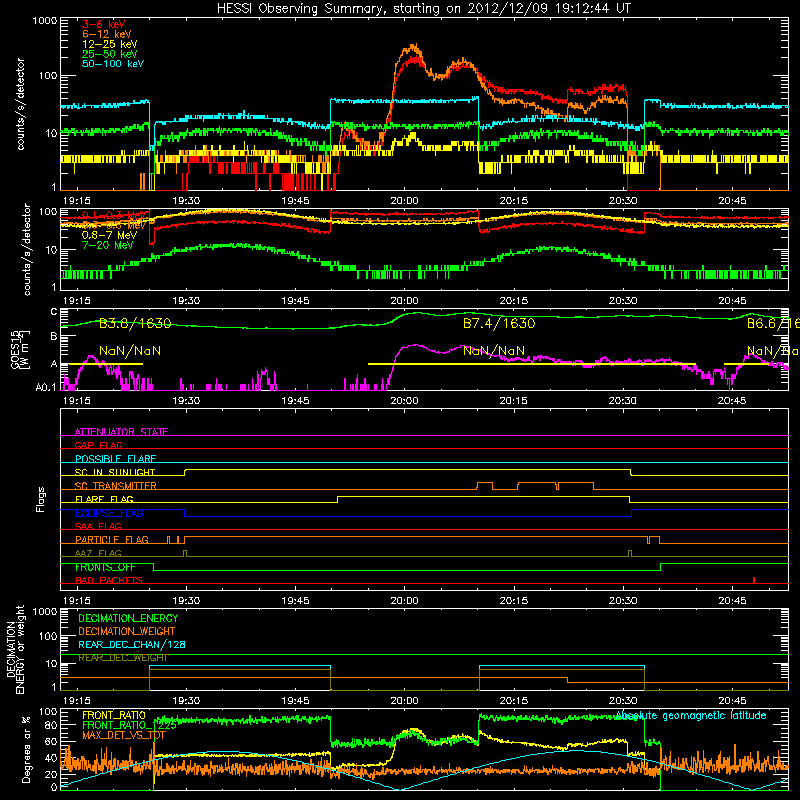Click the NaN/NaN label below B3.8/1630
The height and width of the screenshot is (800, 800).
(130, 351)
